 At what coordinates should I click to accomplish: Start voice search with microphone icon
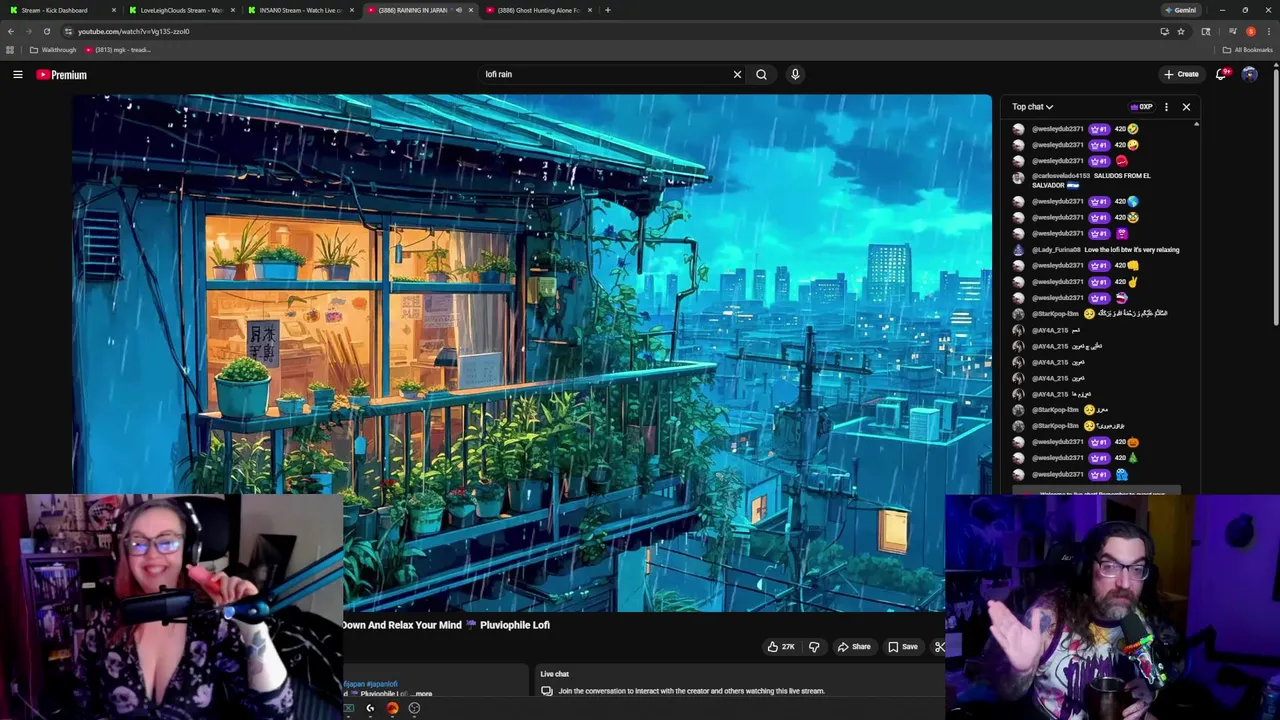pyautogui.click(x=795, y=74)
